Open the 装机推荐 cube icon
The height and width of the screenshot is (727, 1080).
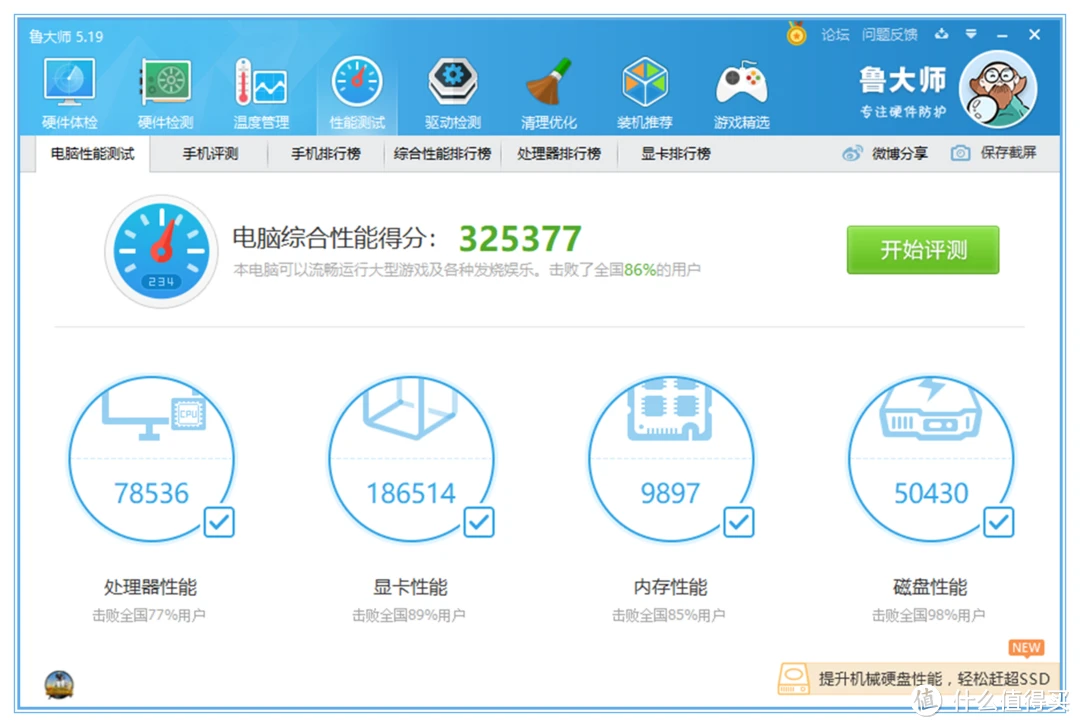coord(645,93)
